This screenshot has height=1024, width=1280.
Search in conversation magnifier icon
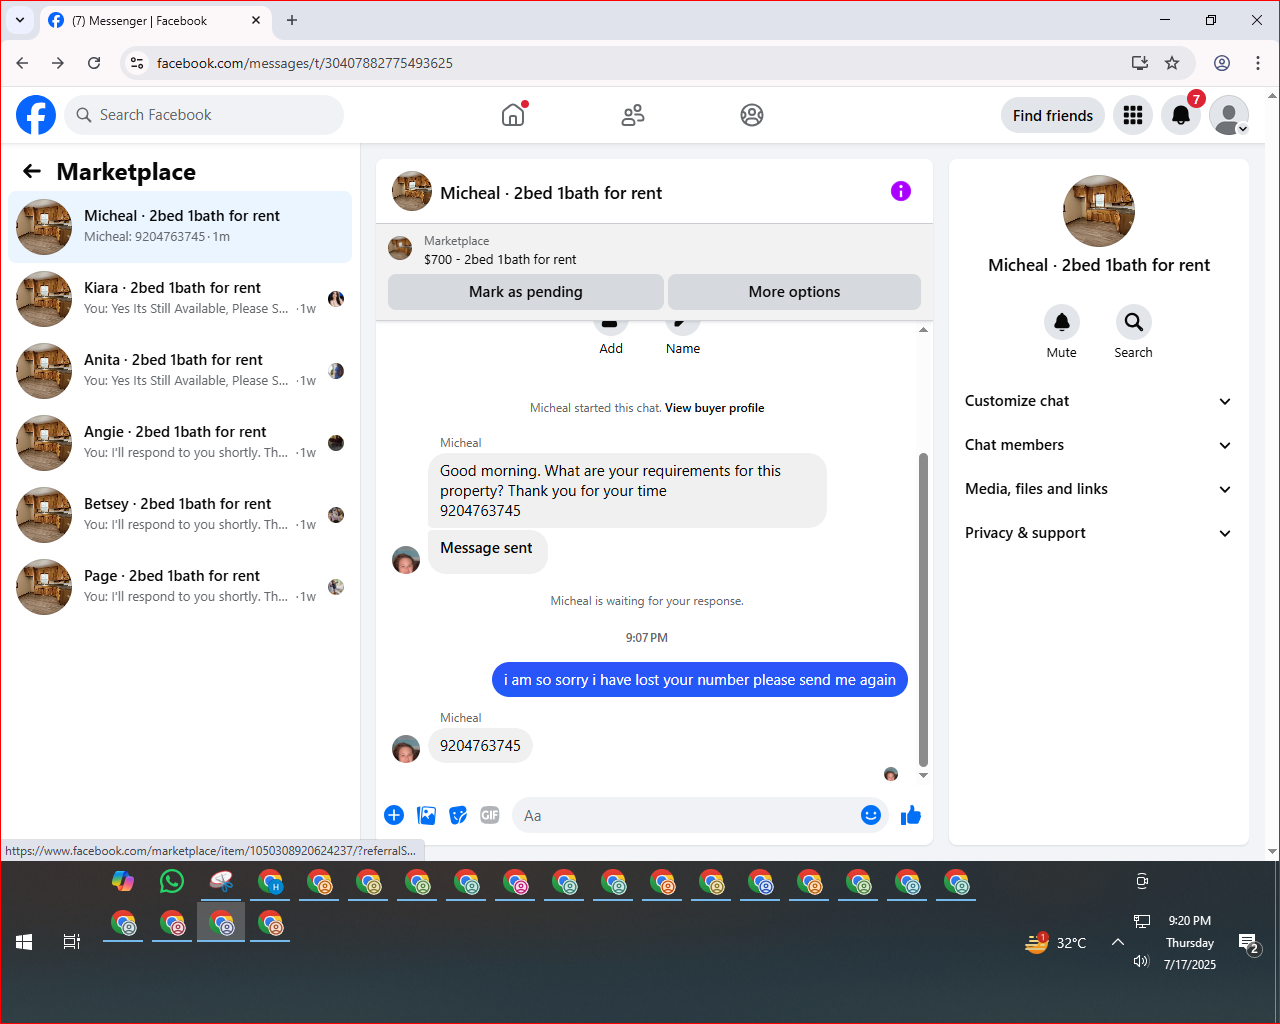click(1134, 322)
